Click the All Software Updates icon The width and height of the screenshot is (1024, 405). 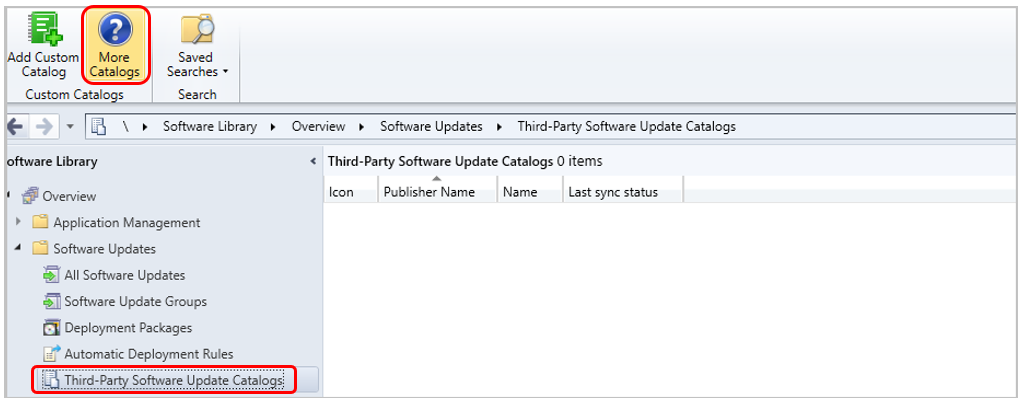[x=52, y=275]
